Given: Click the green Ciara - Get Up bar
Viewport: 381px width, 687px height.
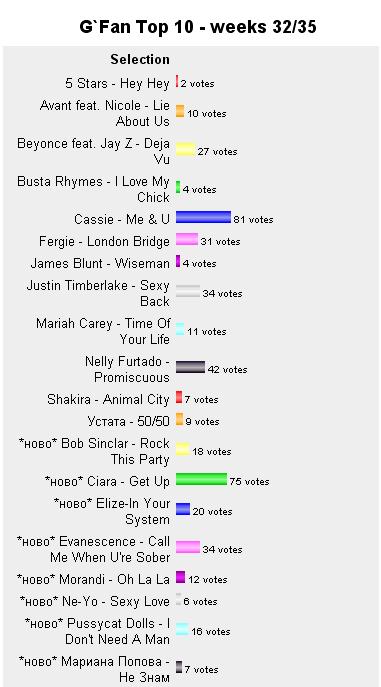Looking at the screenshot, I should coord(201,479).
